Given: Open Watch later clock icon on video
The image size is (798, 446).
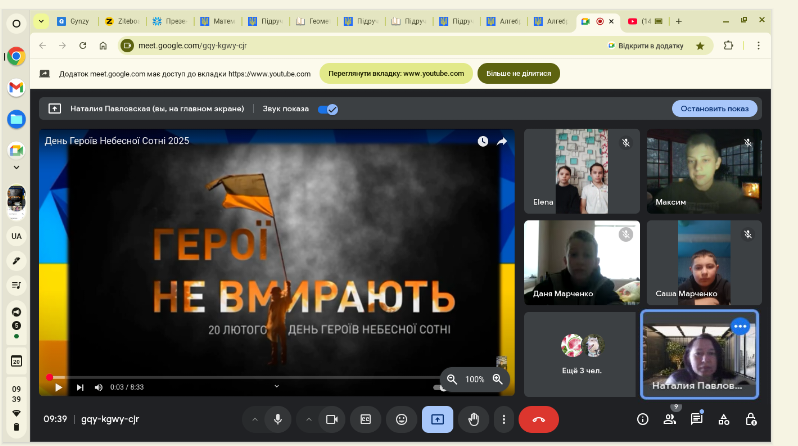Looking at the screenshot, I should [482, 142].
